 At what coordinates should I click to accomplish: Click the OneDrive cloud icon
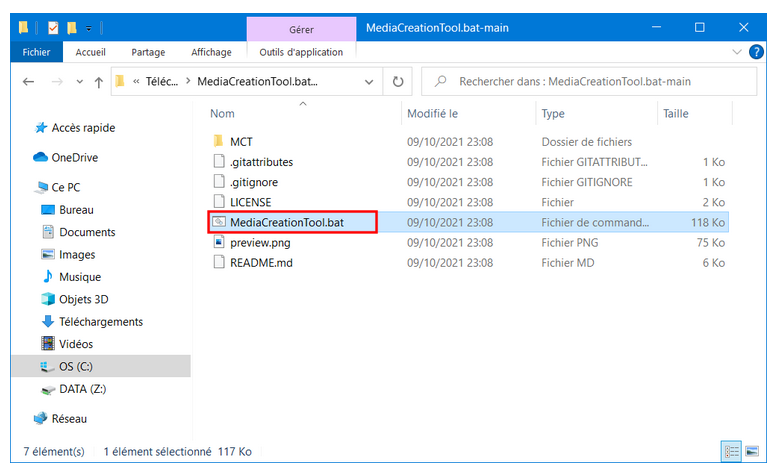point(40,157)
